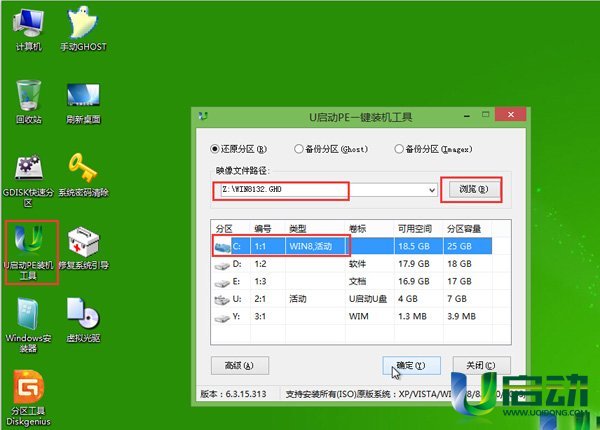Viewport: 600px width, 430px height.
Task: Click the U: USB drive icon
Action: point(222,300)
